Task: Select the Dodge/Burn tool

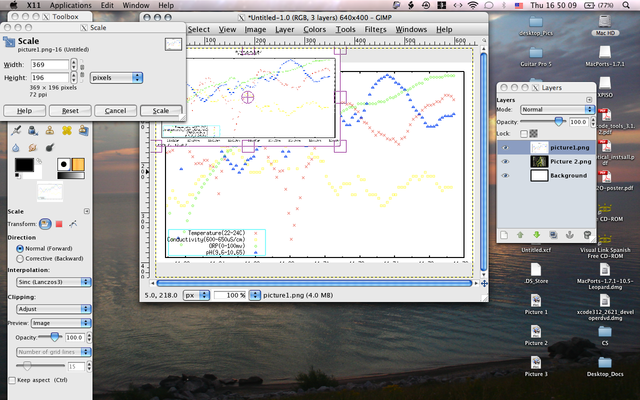Action: [x=50, y=147]
